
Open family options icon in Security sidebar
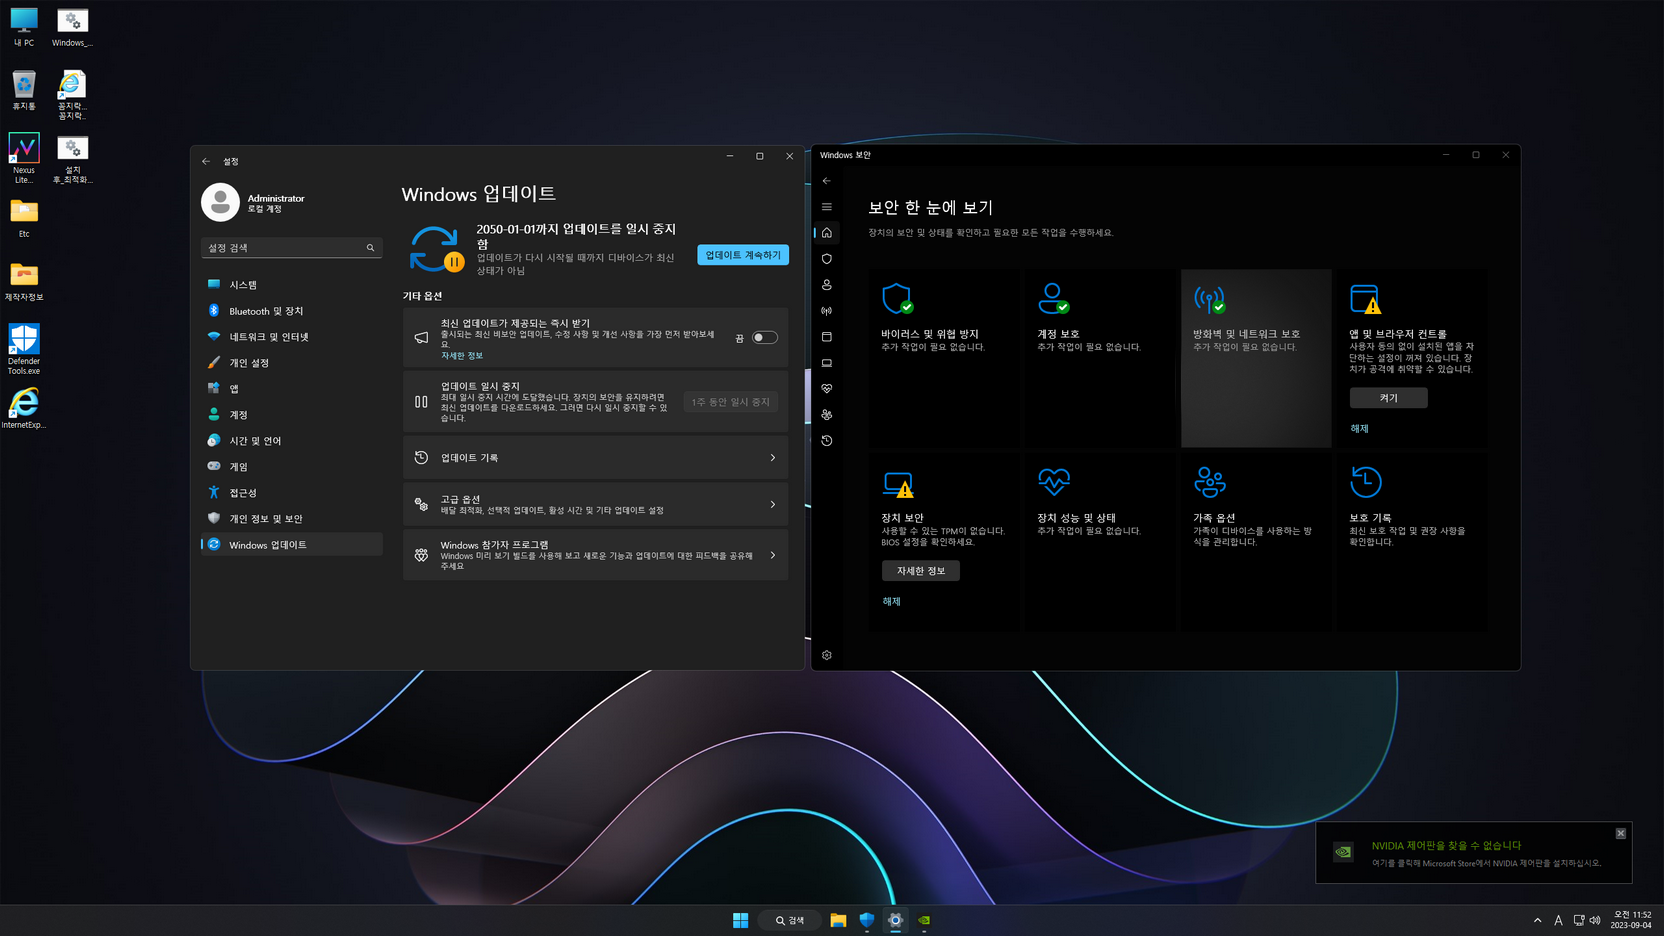pos(827,415)
